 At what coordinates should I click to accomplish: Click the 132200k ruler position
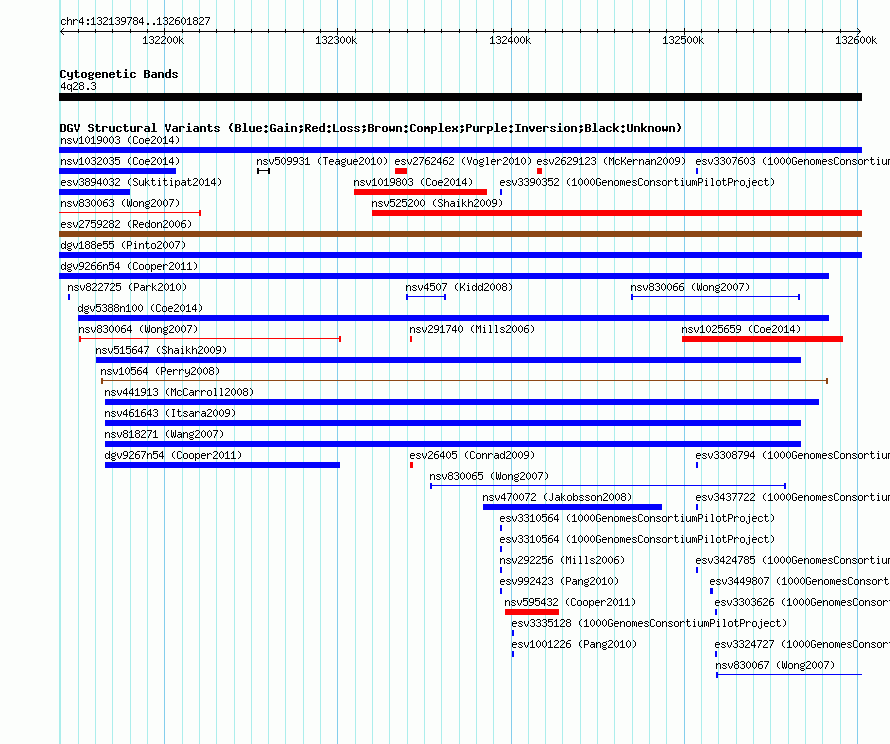(163, 40)
